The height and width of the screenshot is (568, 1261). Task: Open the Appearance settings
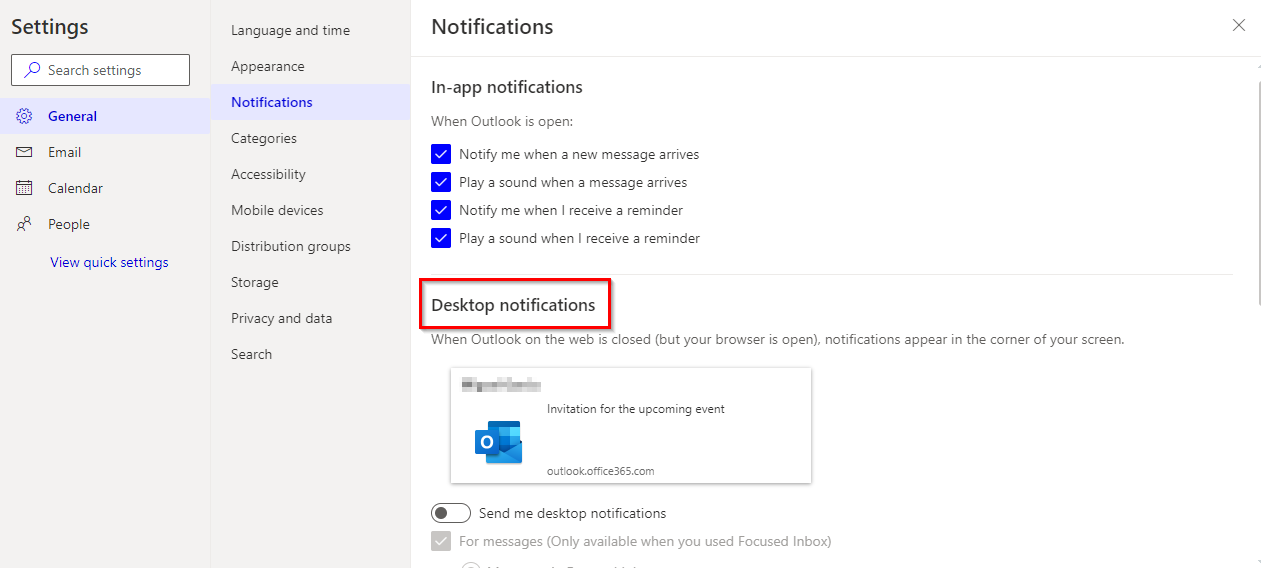[x=310, y=66]
